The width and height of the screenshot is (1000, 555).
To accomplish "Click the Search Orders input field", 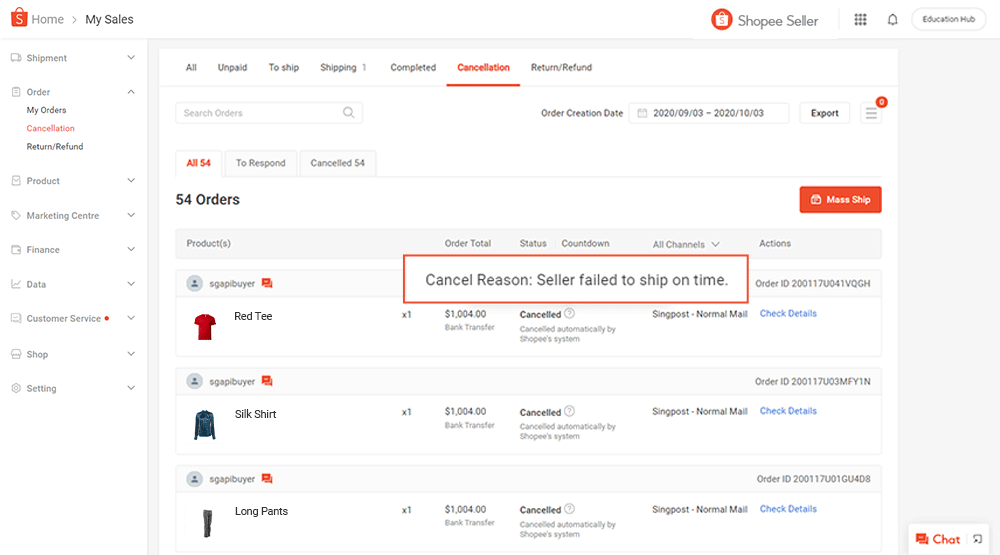I will pos(258,113).
